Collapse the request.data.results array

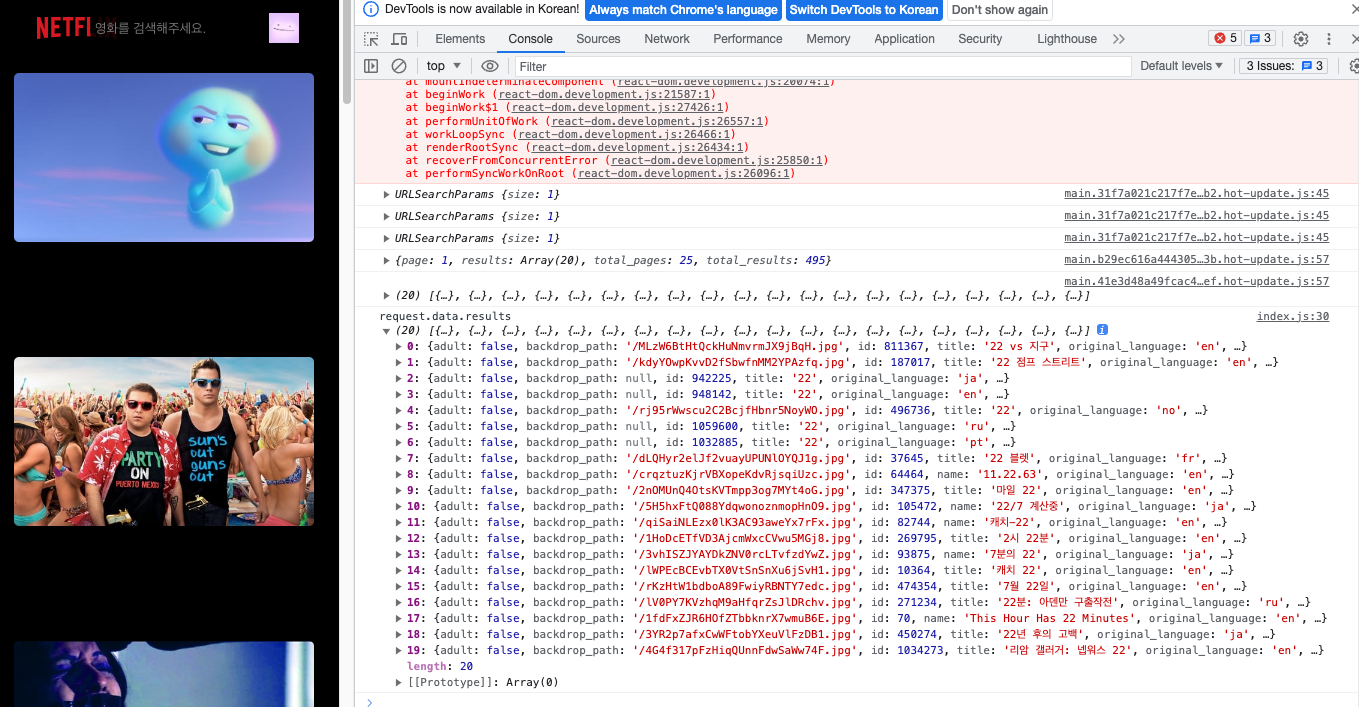[x=387, y=330]
